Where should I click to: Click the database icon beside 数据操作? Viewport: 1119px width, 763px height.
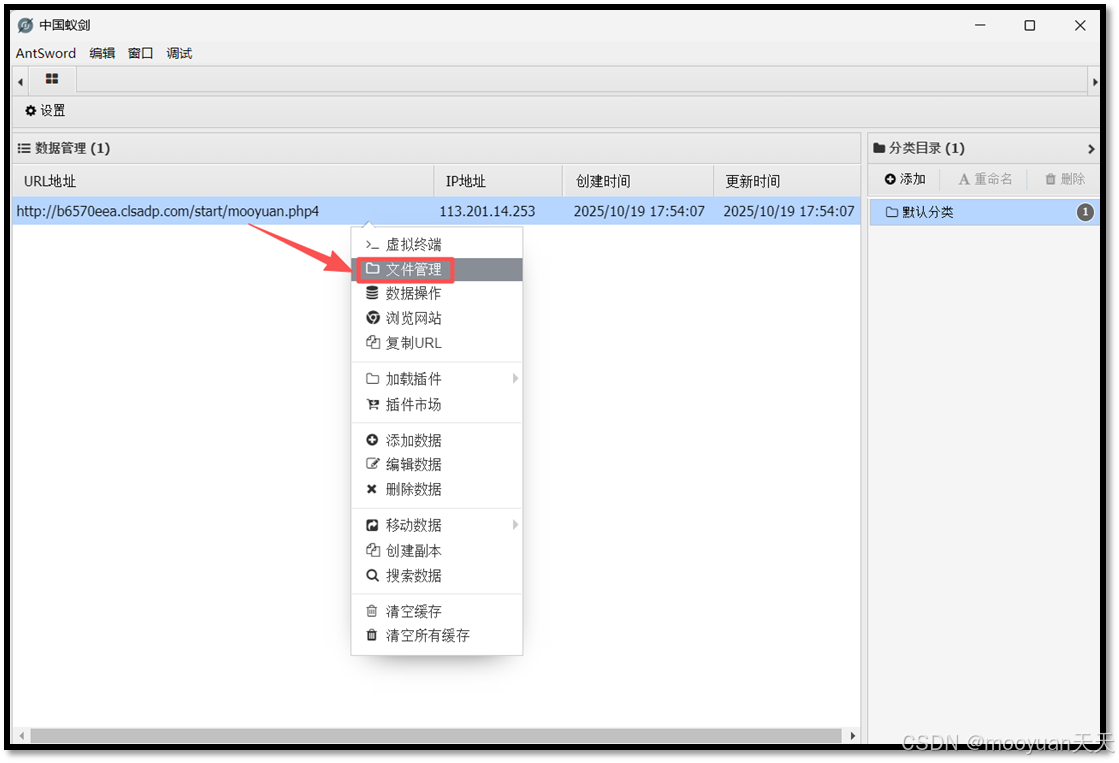tap(372, 293)
